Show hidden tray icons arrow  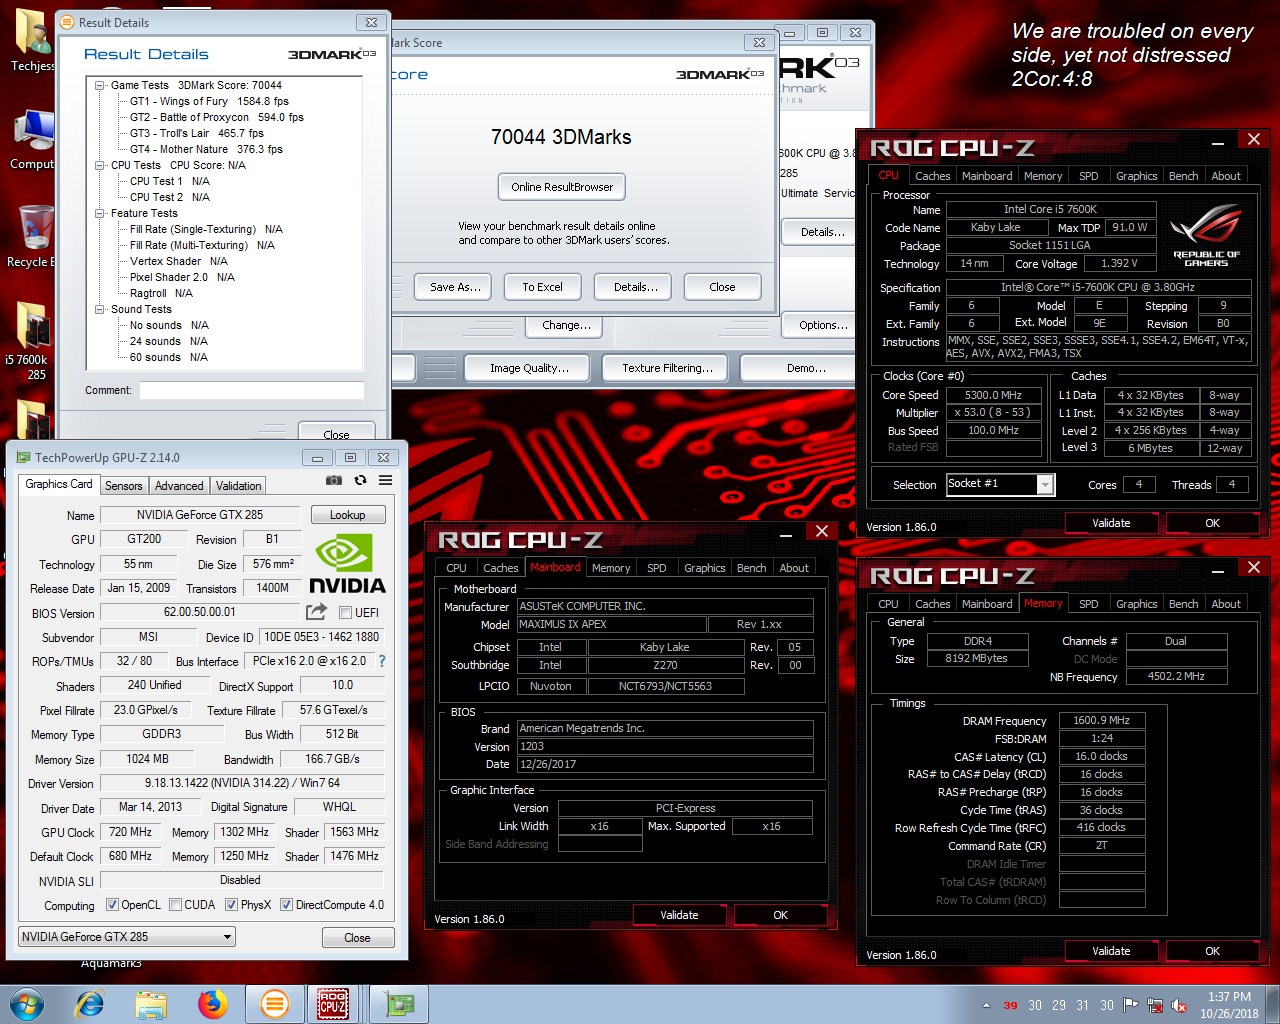point(986,1005)
